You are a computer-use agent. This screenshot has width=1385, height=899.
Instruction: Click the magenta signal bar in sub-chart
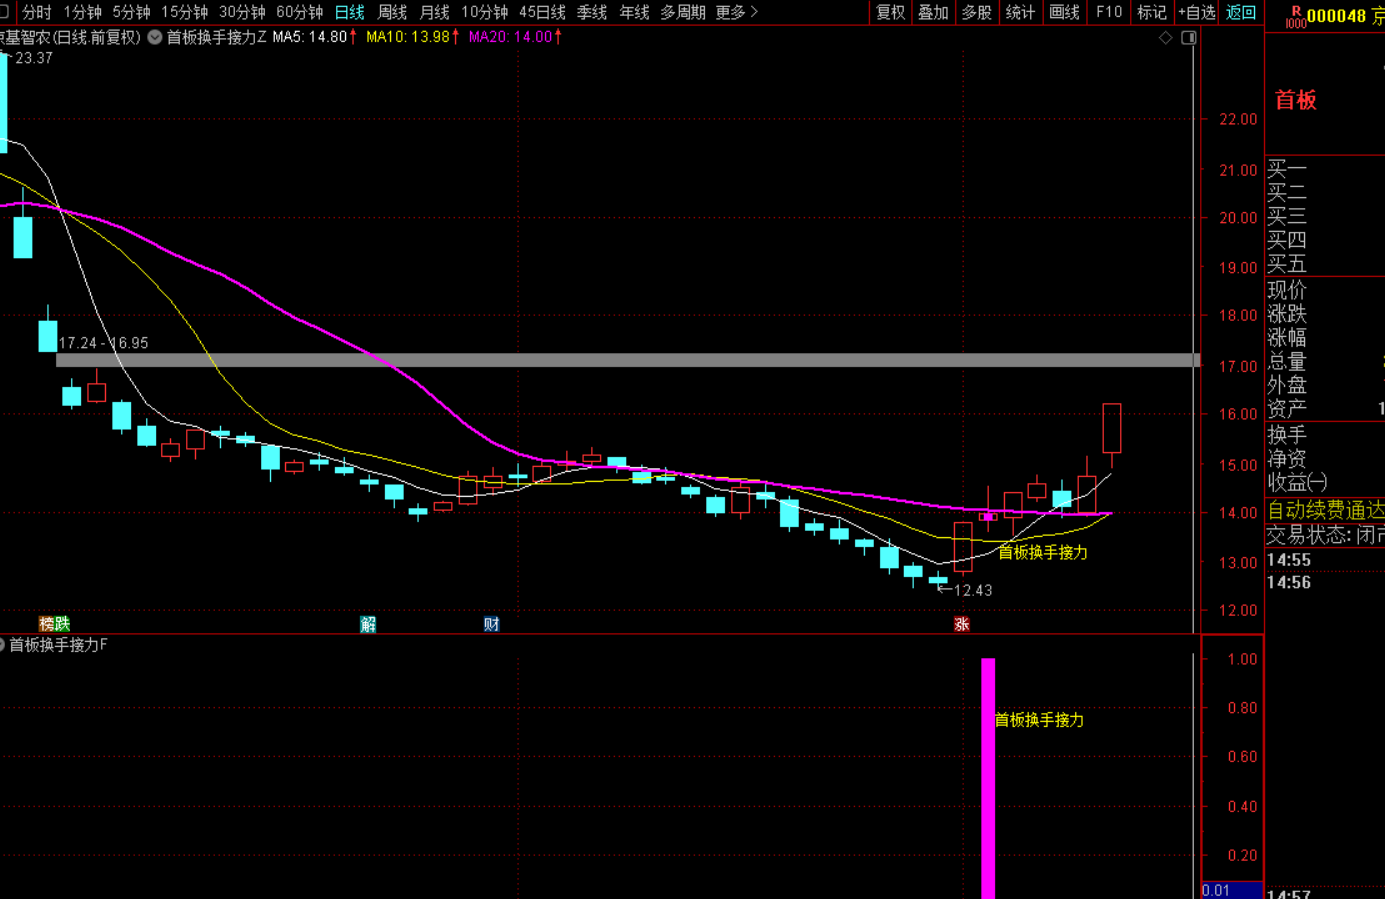pyautogui.click(x=988, y=778)
